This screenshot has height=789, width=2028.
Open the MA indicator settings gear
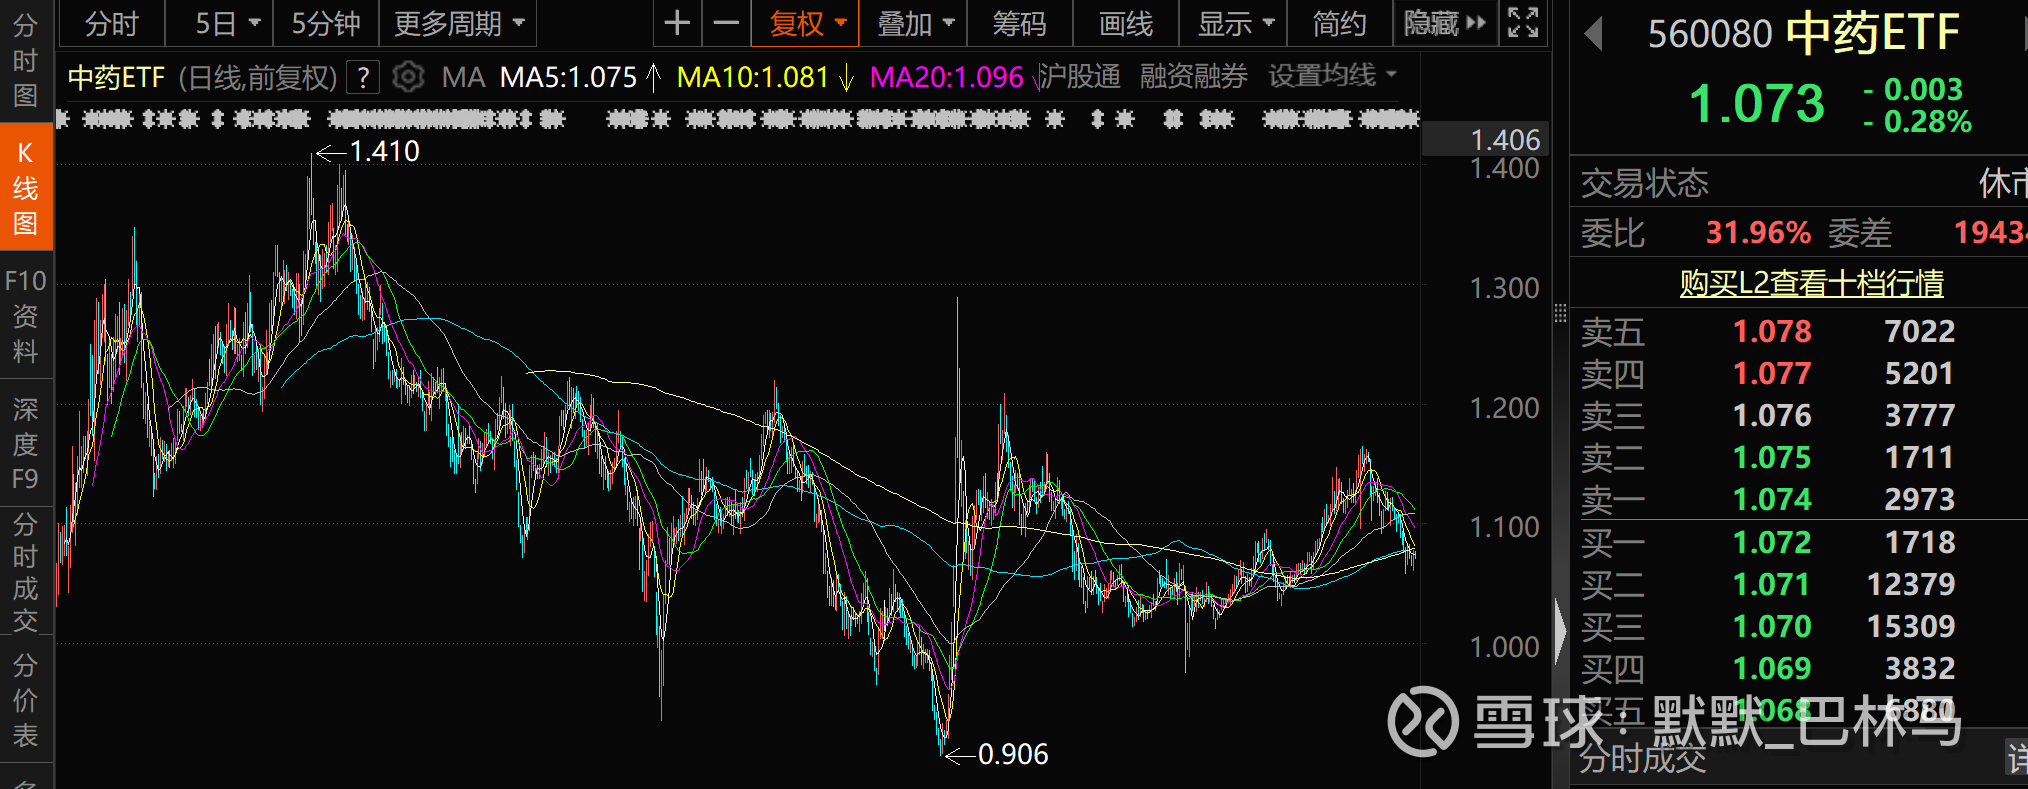pos(408,77)
